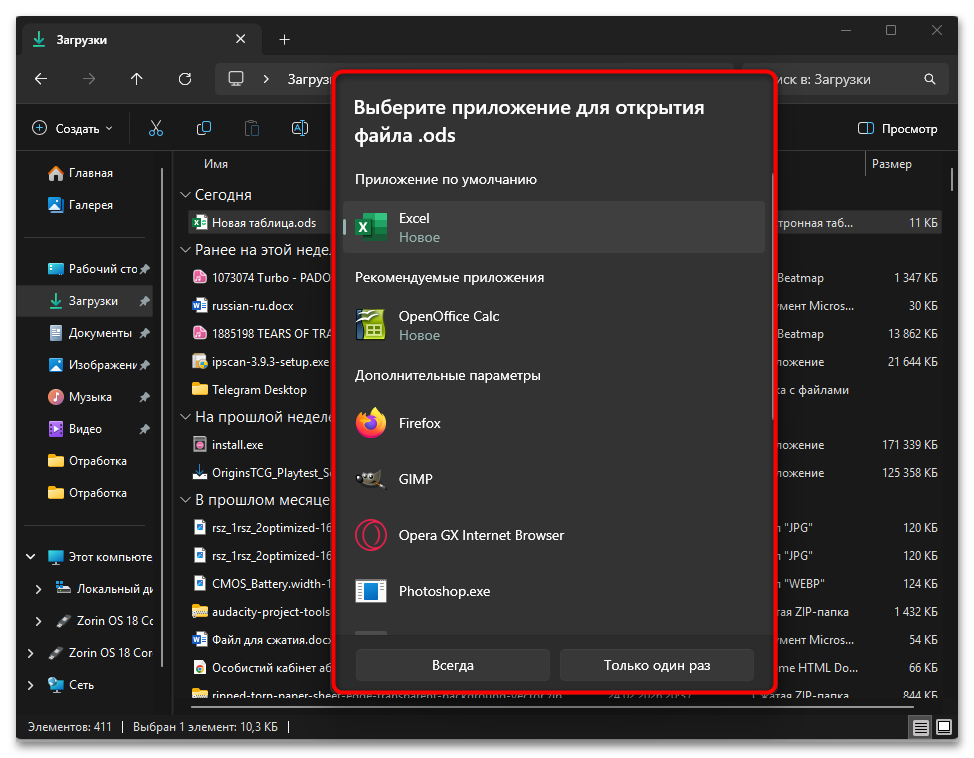Pick Firefox from the app list

pyautogui.click(x=553, y=423)
